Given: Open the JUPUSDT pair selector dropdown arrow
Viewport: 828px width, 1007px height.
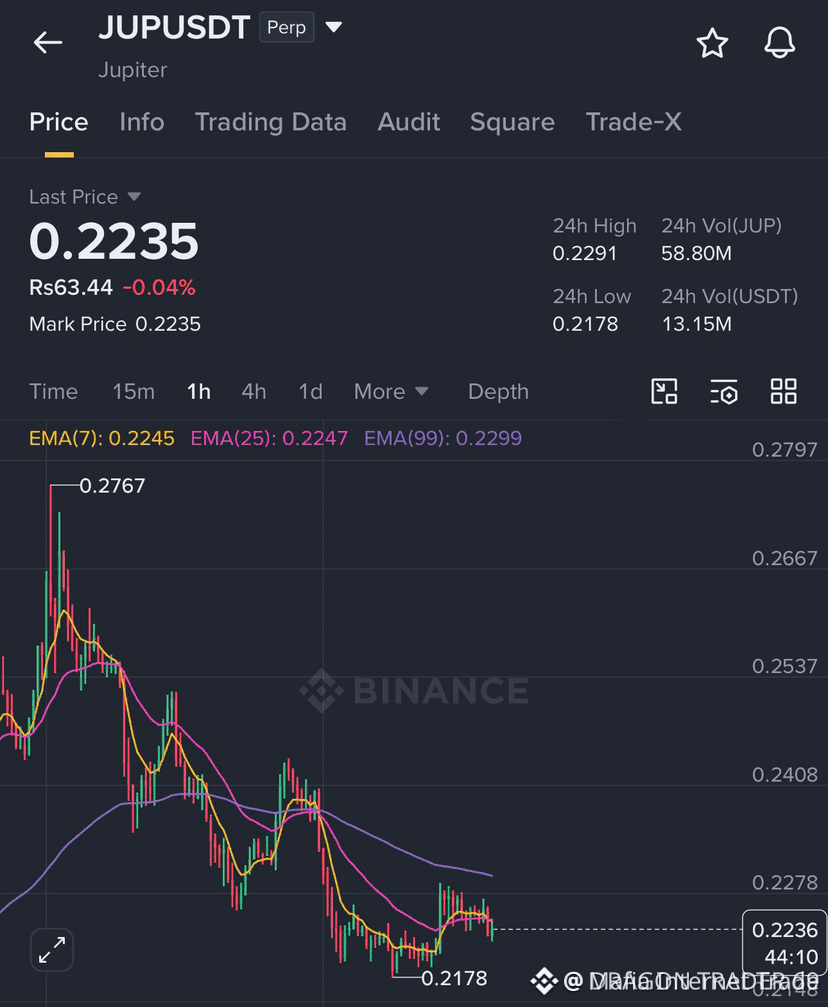Looking at the screenshot, I should pyautogui.click(x=333, y=27).
